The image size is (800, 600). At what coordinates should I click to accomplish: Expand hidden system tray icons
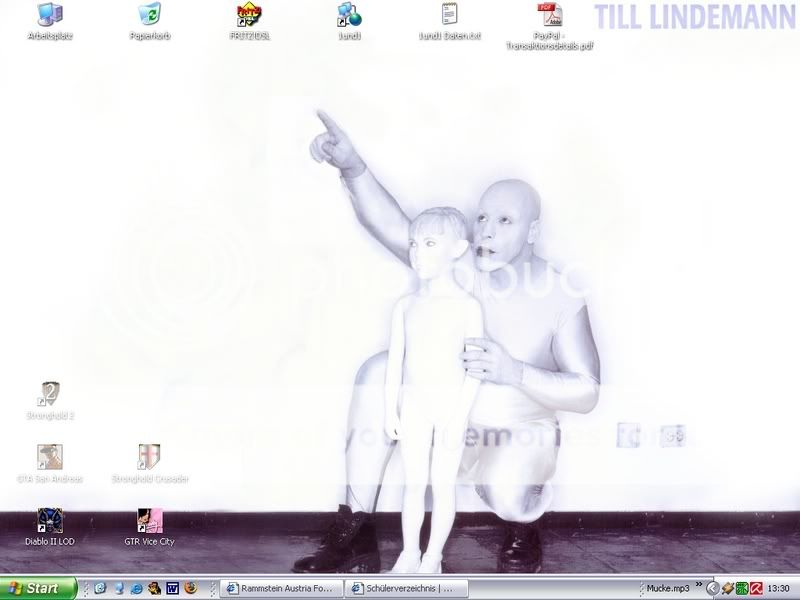point(711,588)
